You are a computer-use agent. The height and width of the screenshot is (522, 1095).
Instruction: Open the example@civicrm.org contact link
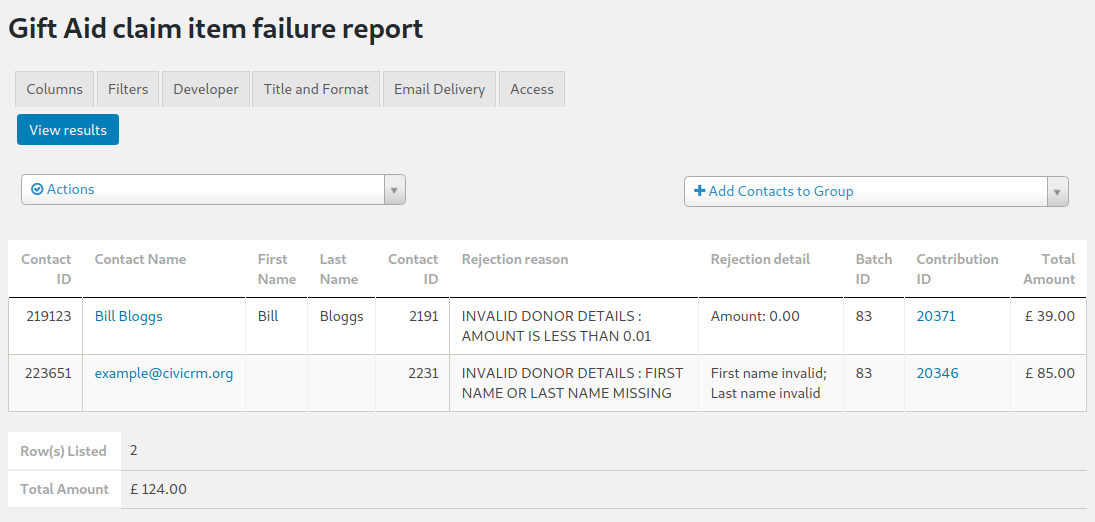164,373
